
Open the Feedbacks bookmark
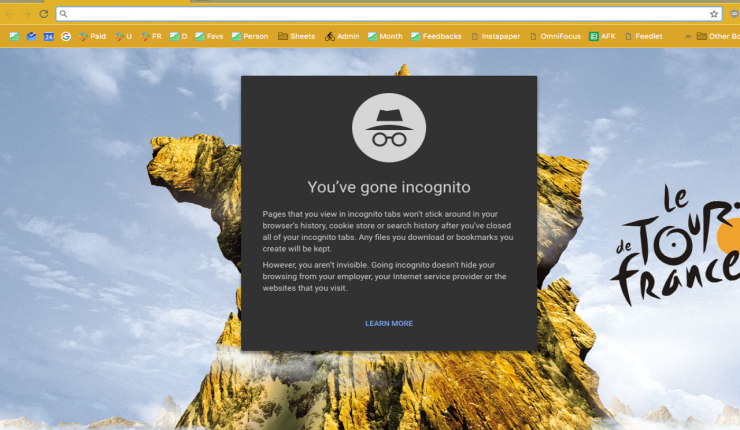[435, 36]
